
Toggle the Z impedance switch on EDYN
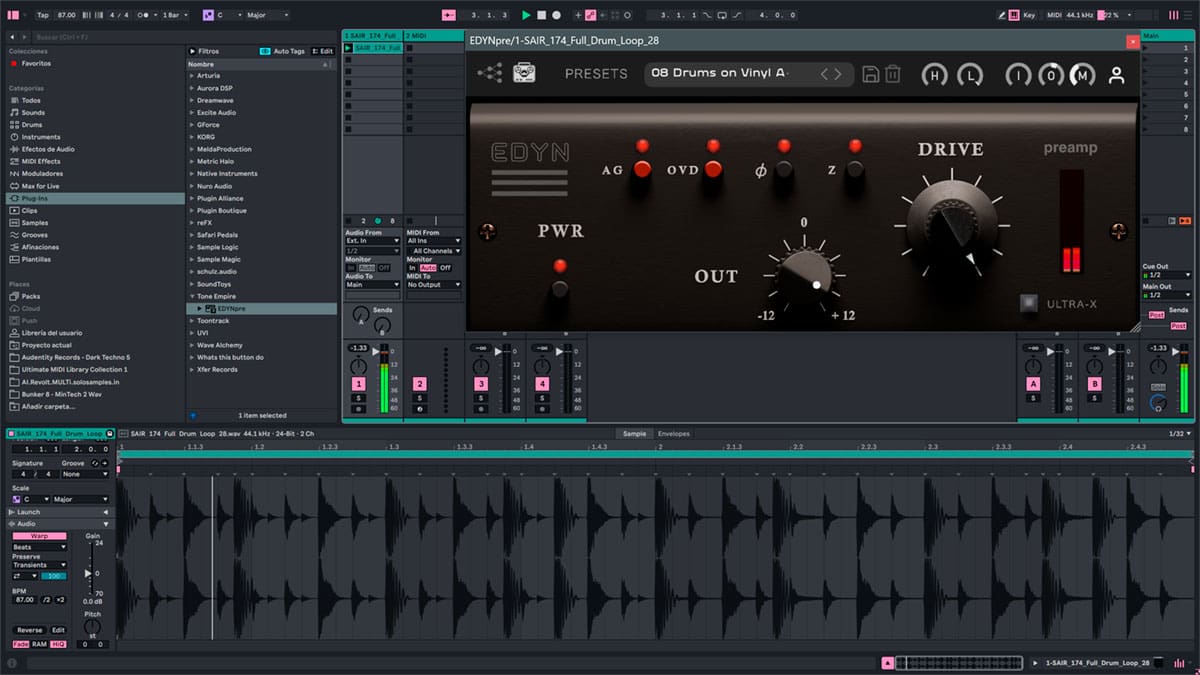coord(855,169)
